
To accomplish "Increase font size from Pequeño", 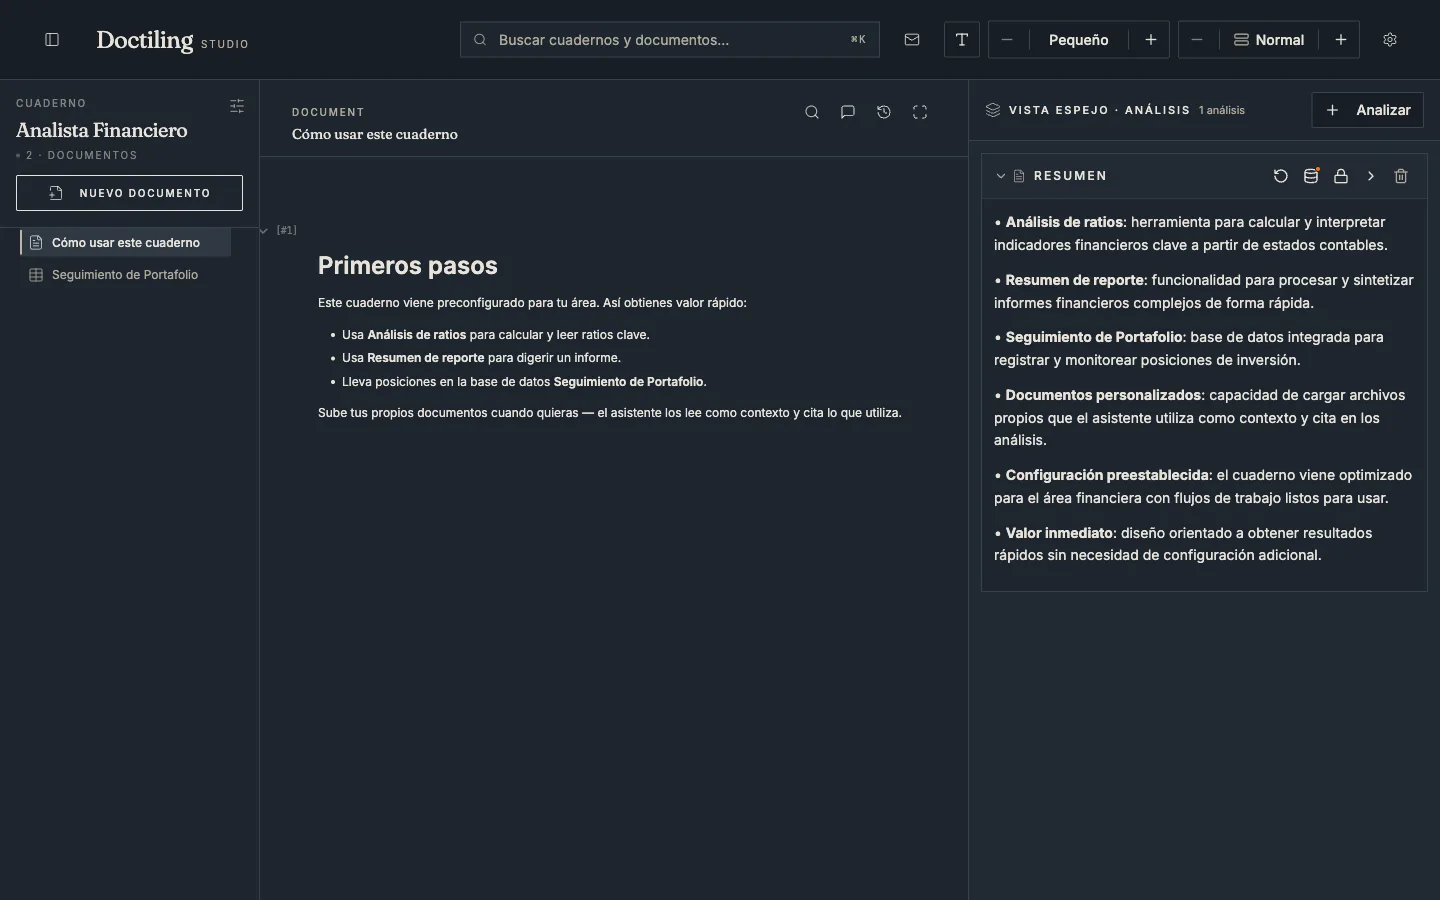I will [x=1151, y=40].
